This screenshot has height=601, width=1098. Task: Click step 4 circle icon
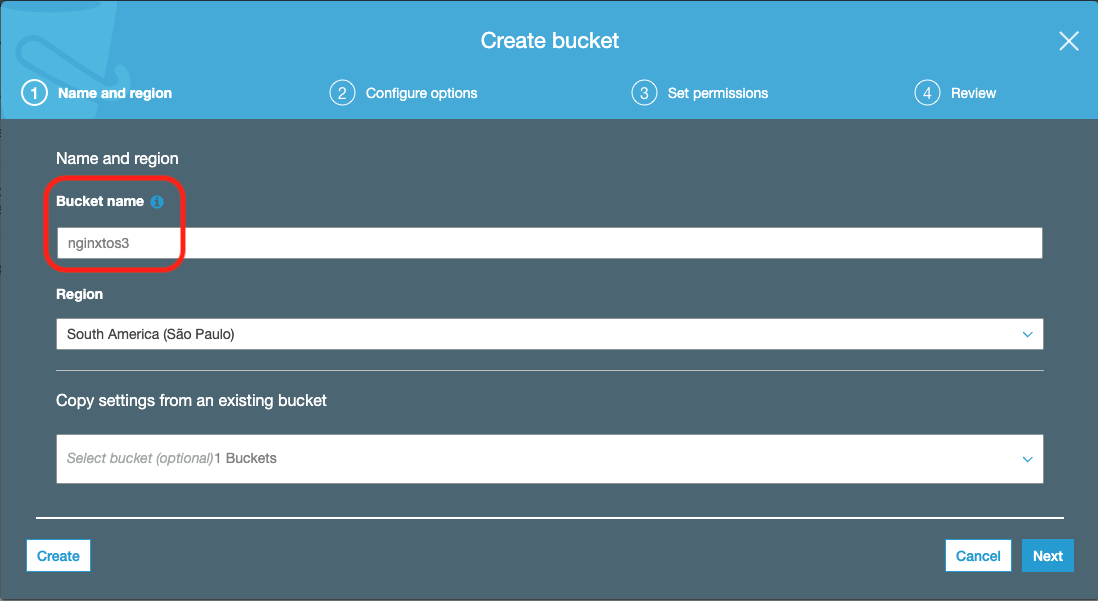[x=927, y=93]
